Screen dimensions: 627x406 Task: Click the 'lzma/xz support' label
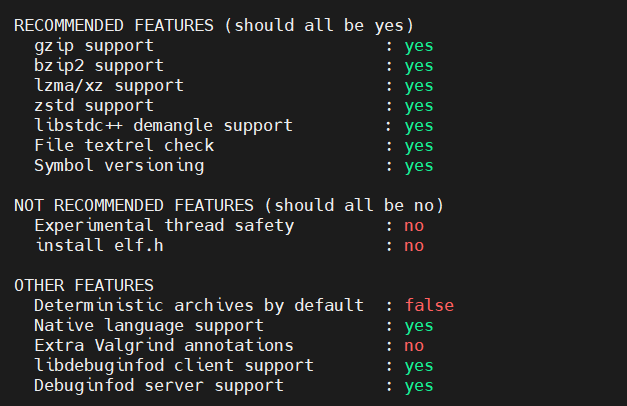coord(109,86)
